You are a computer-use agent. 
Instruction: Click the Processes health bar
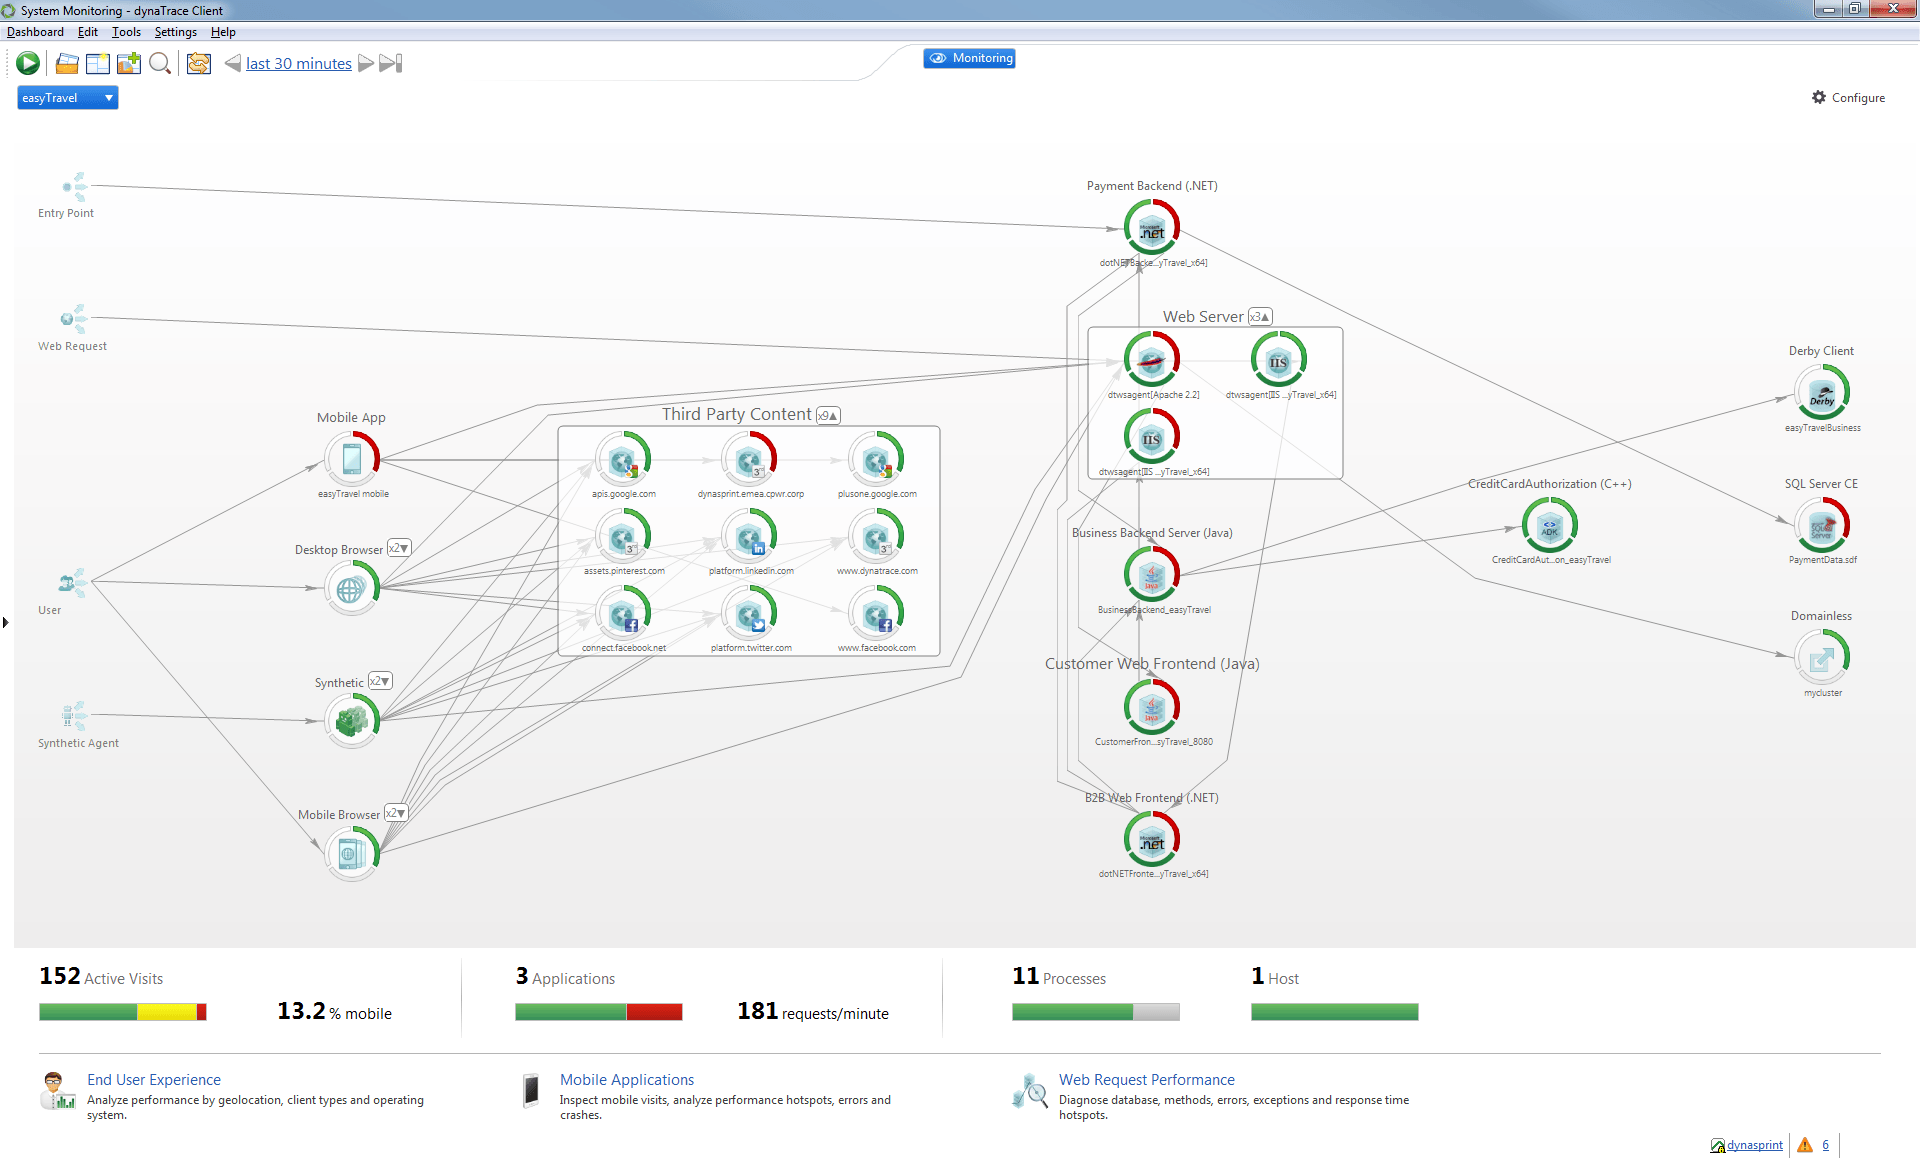(1096, 1012)
